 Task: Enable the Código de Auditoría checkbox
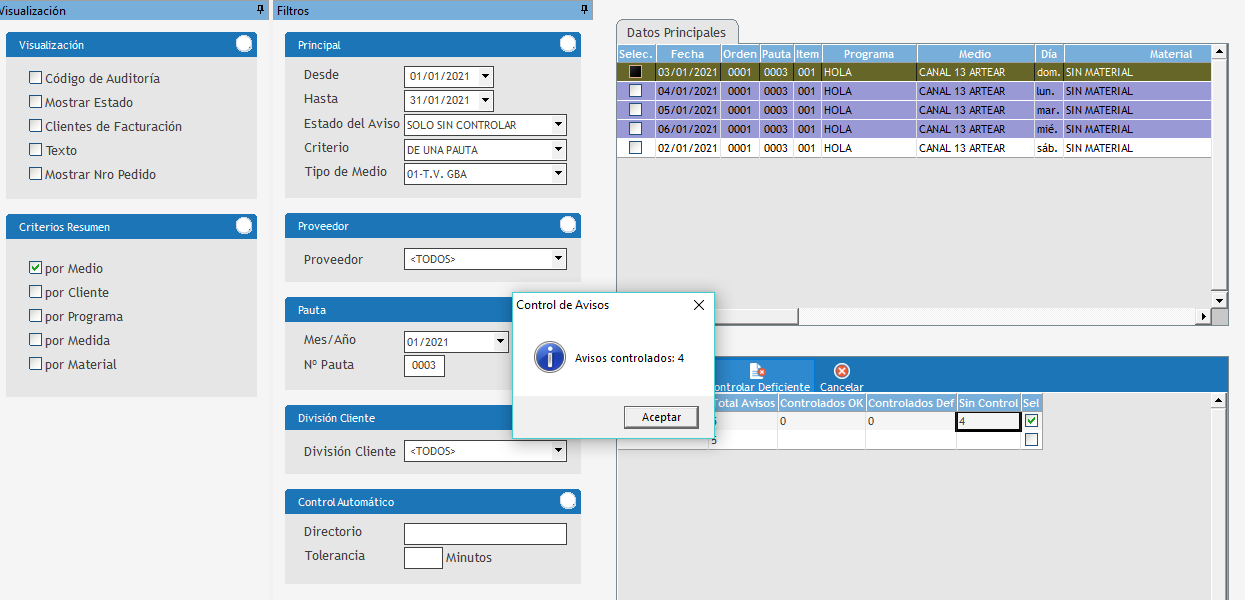36,78
